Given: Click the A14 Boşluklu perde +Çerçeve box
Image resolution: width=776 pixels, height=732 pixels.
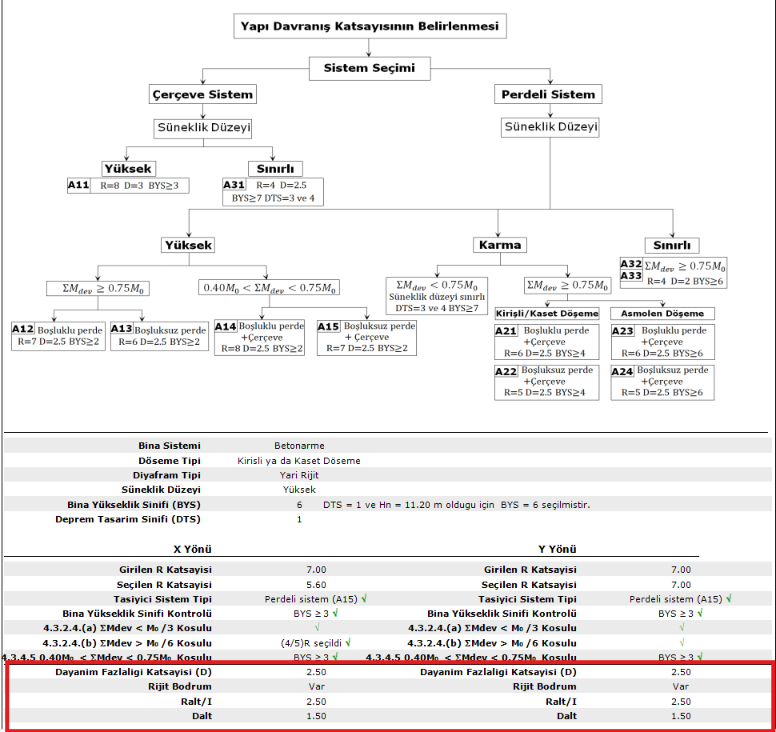Looking at the screenshot, I should [259, 338].
